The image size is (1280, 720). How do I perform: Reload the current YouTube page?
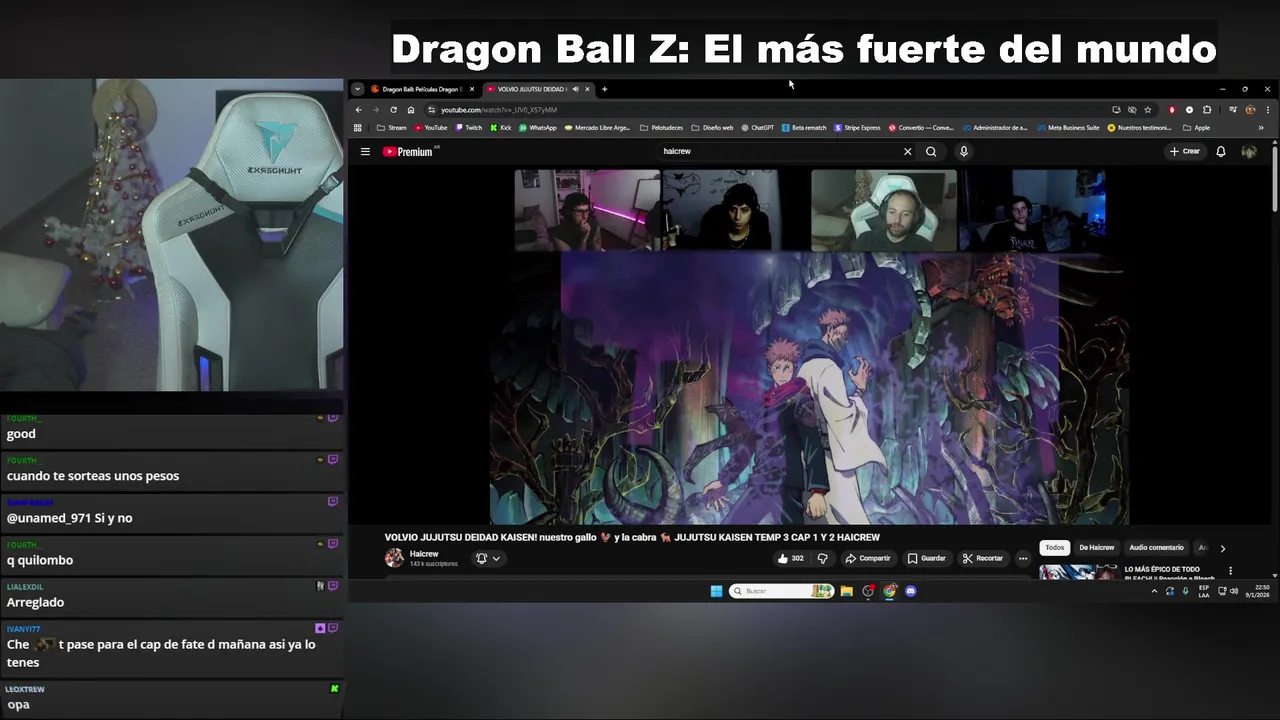coord(393,110)
